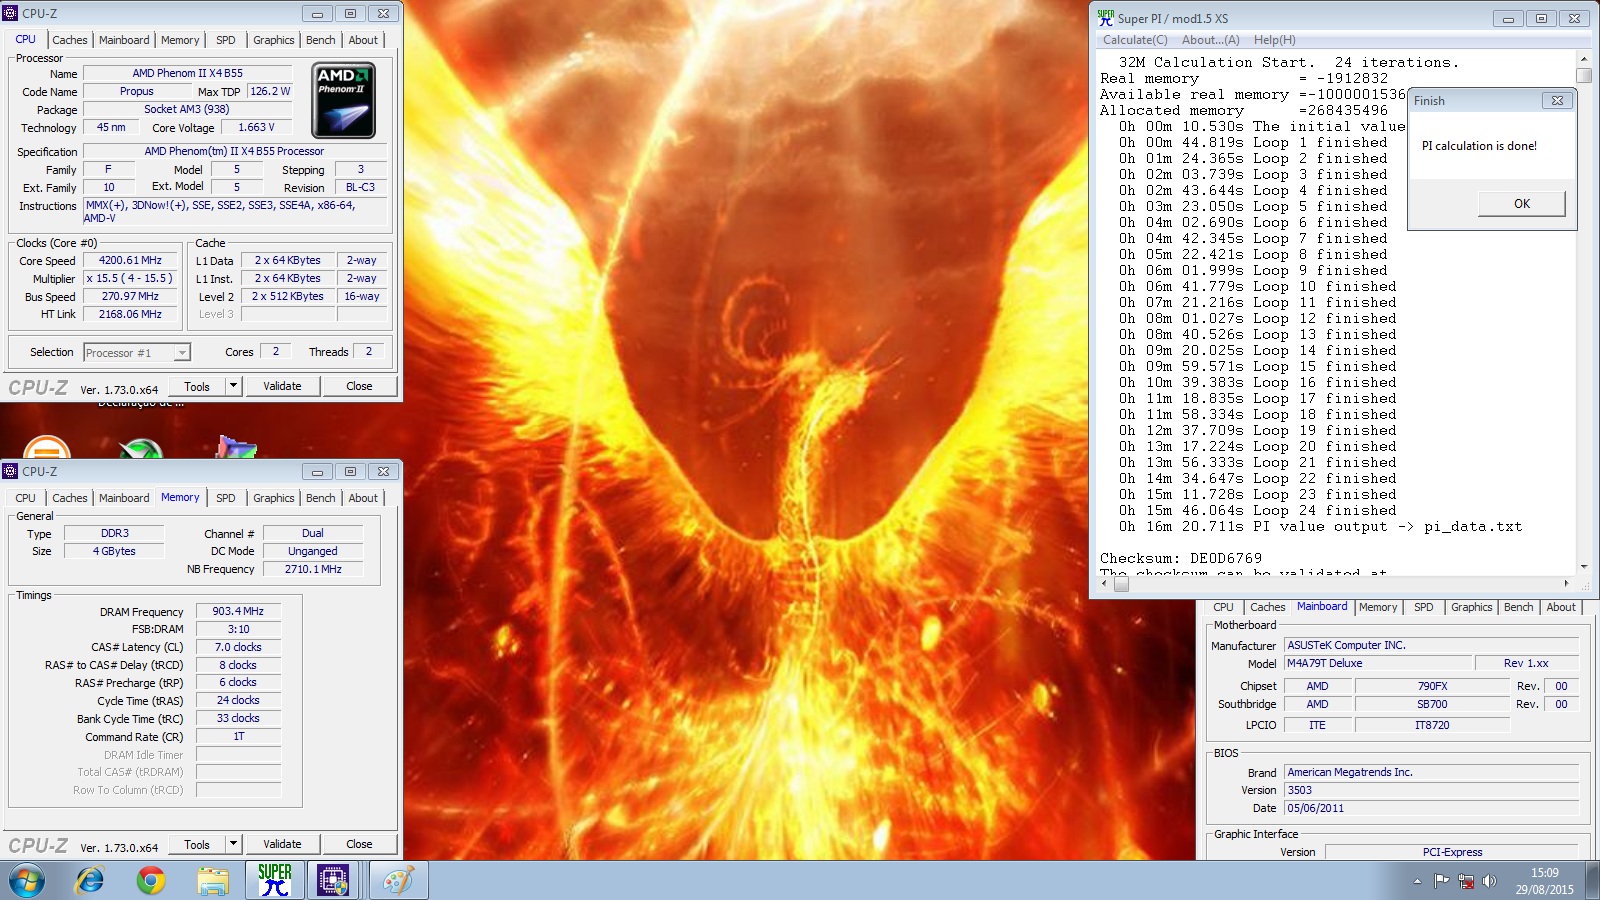The height and width of the screenshot is (900, 1600).
Task: Click the Core Speed 4200.61 MHz value
Action: click(x=130, y=260)
